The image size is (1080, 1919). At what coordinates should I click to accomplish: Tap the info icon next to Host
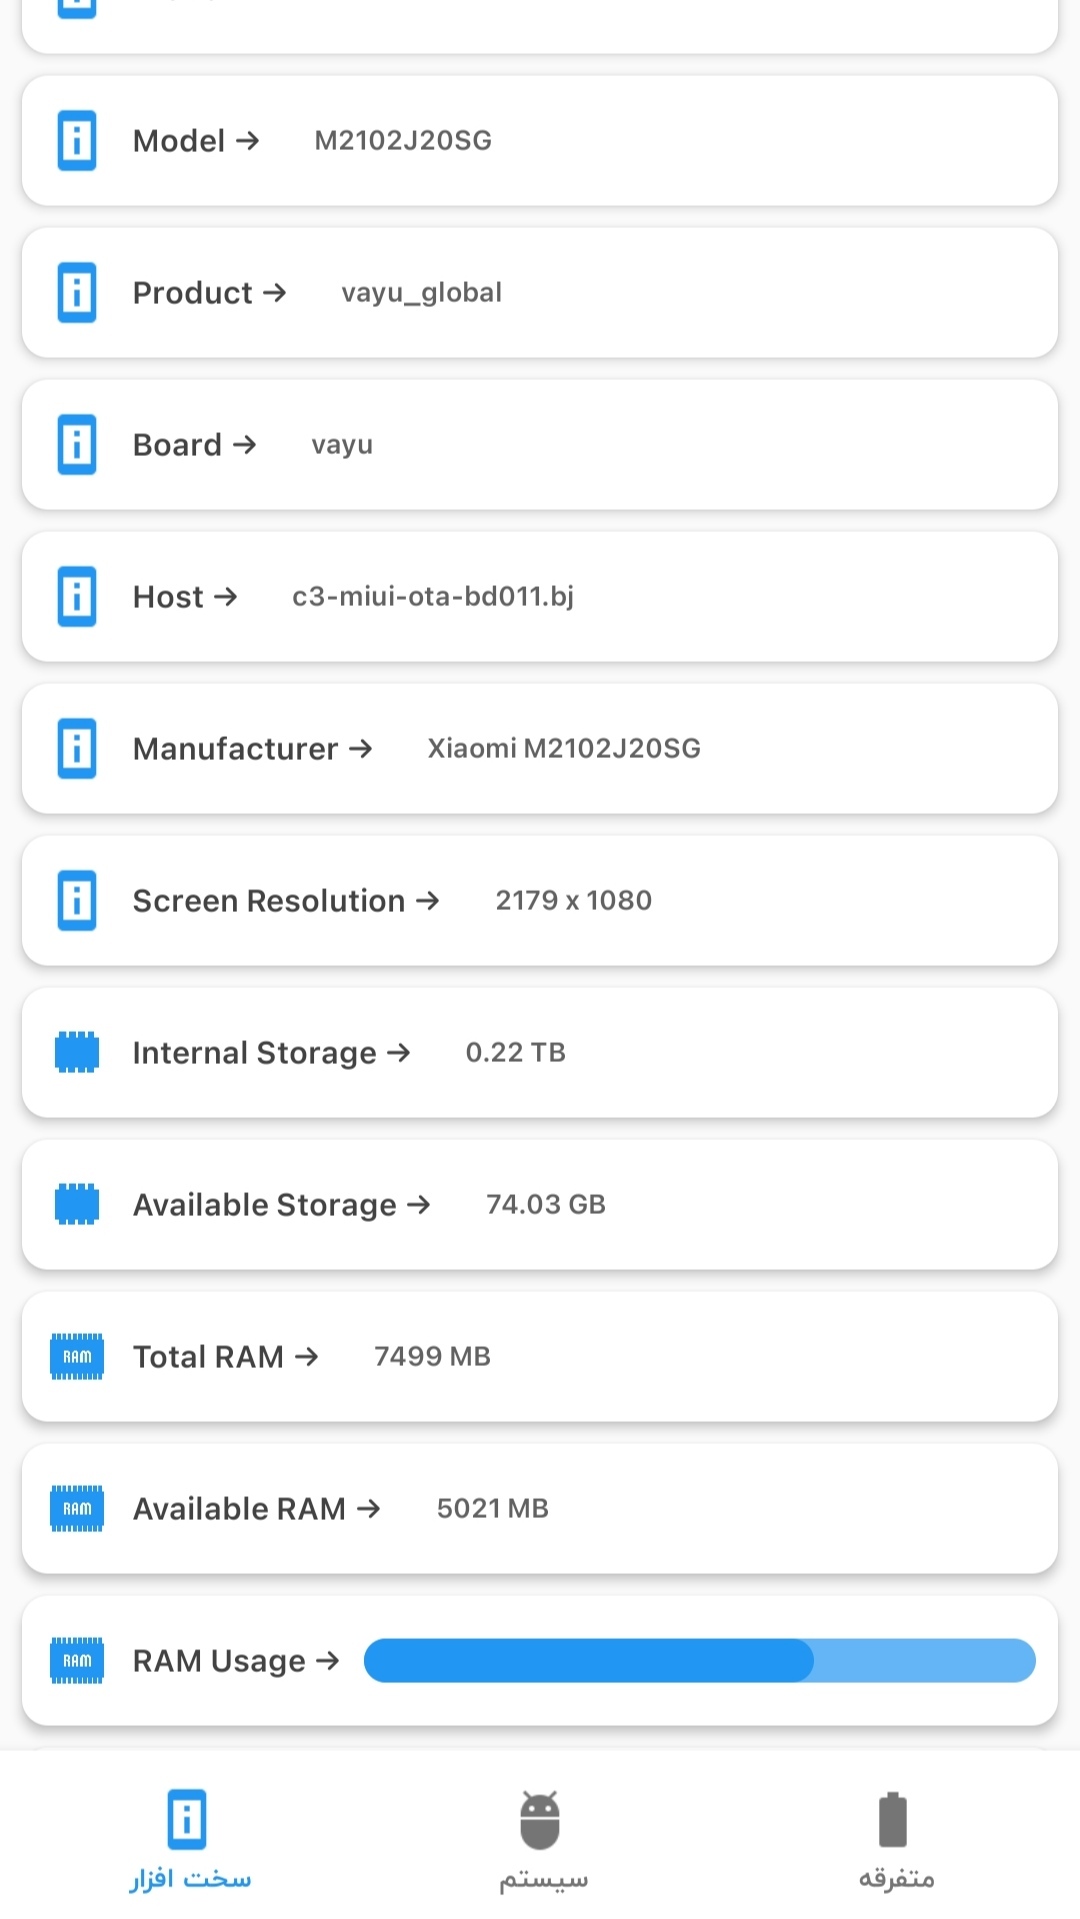pos(77,597)
